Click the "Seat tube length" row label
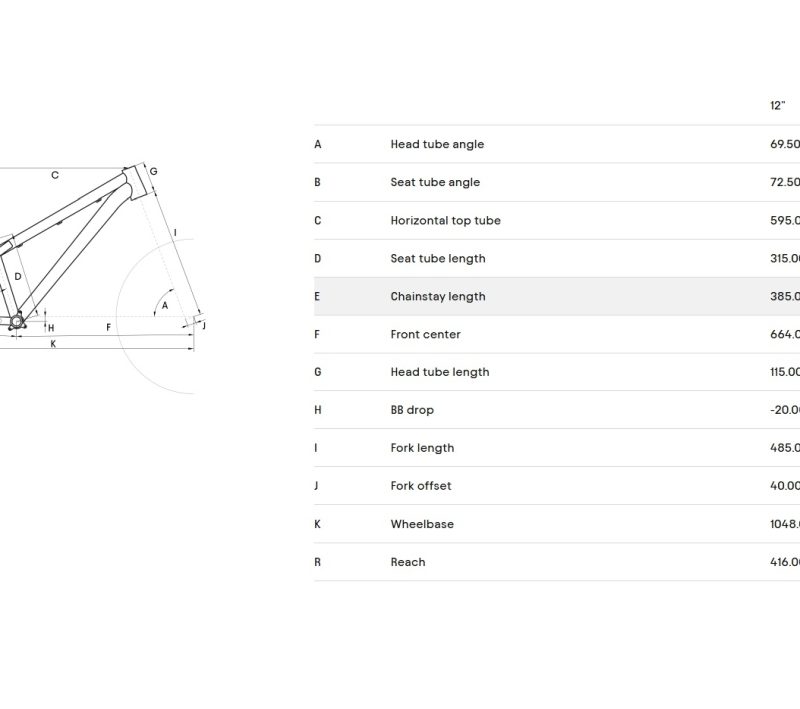Viewport: 800px width, 709px height. [x=438, y=258]
